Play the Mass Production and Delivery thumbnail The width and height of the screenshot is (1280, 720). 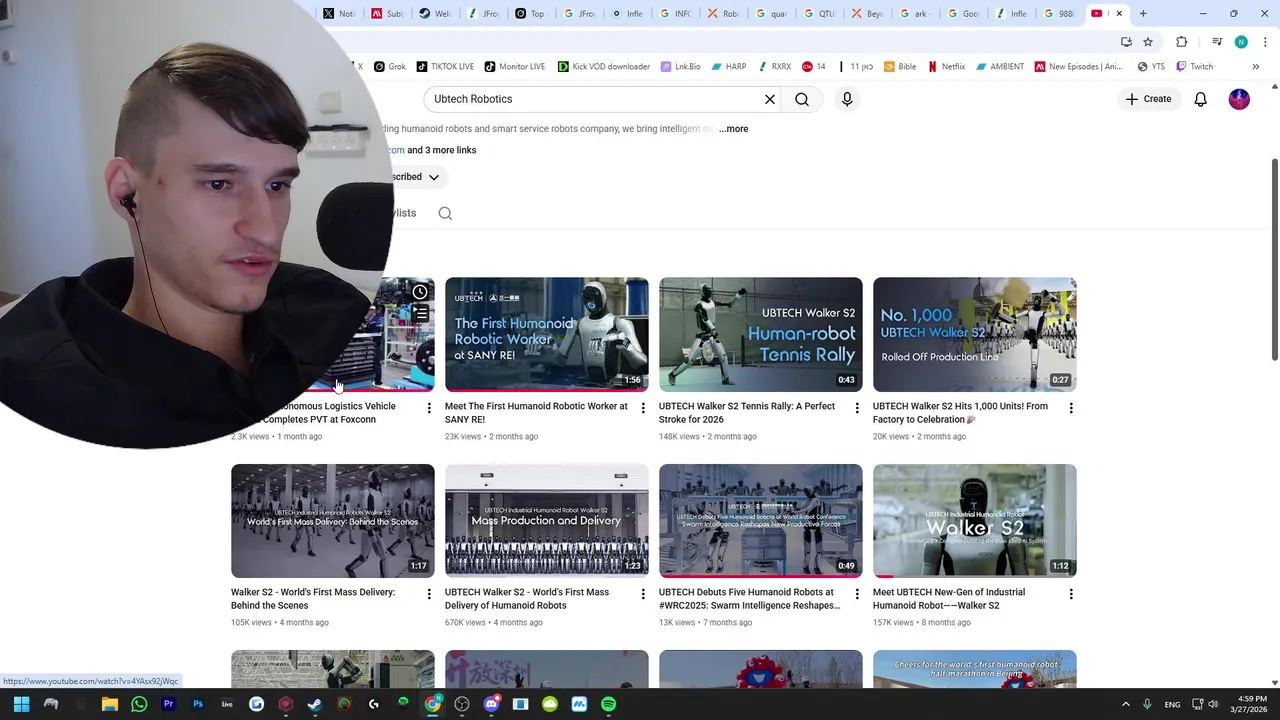pos(546,520)
